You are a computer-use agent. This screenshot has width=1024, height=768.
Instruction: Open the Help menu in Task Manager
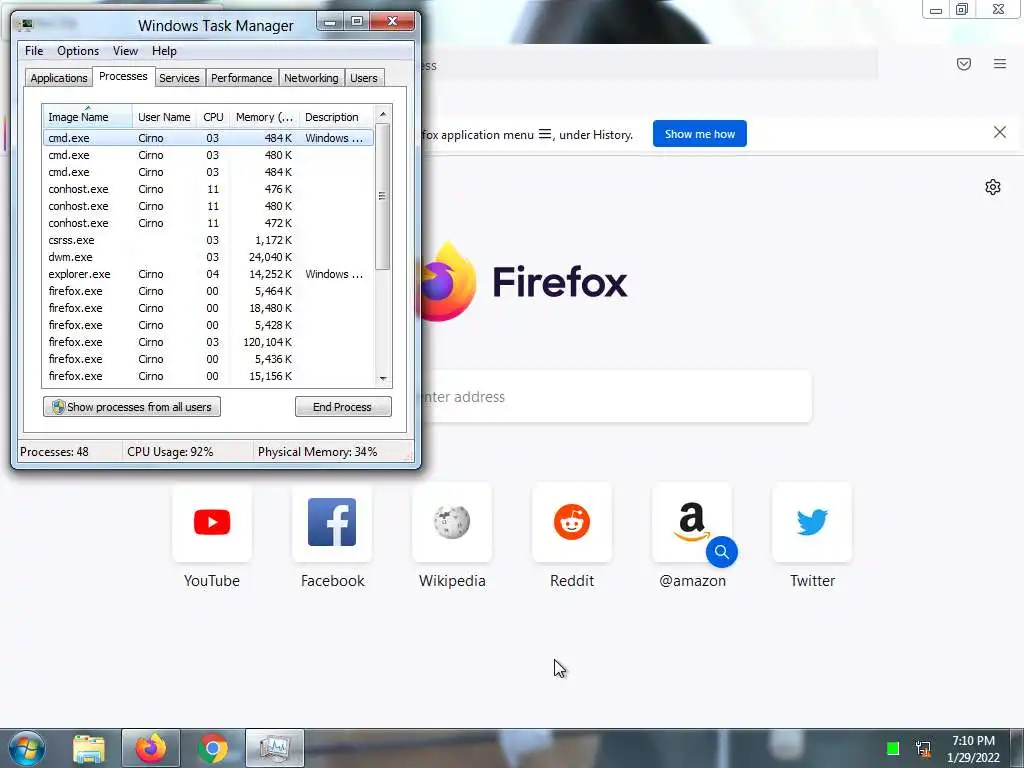[x=164, y=51]
